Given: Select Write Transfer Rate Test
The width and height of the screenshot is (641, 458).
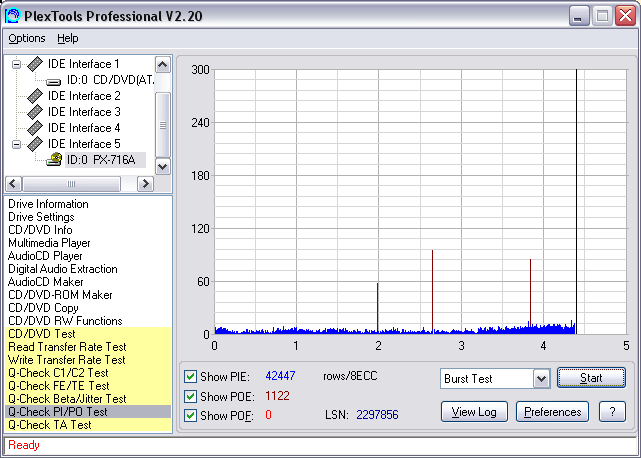Looking at the screenshot, I should point(88,360).
